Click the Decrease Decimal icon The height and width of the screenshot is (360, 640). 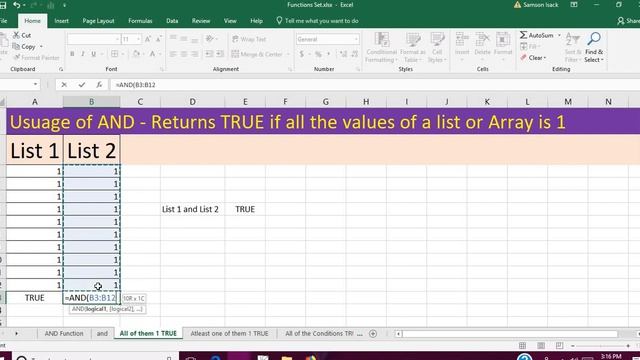354,54
